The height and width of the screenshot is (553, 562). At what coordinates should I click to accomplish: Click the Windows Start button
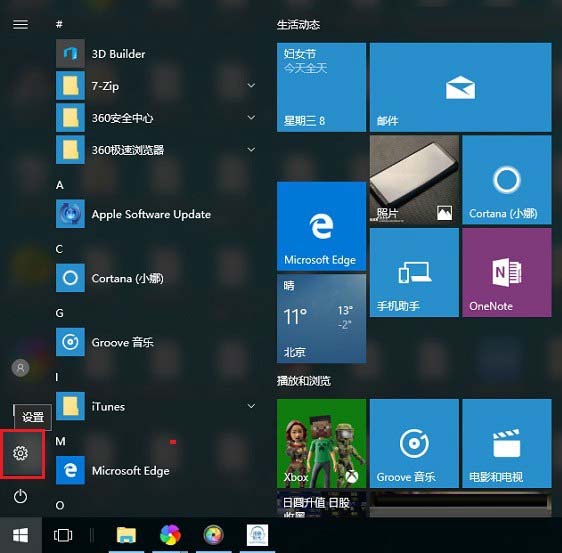coord(20,536)
